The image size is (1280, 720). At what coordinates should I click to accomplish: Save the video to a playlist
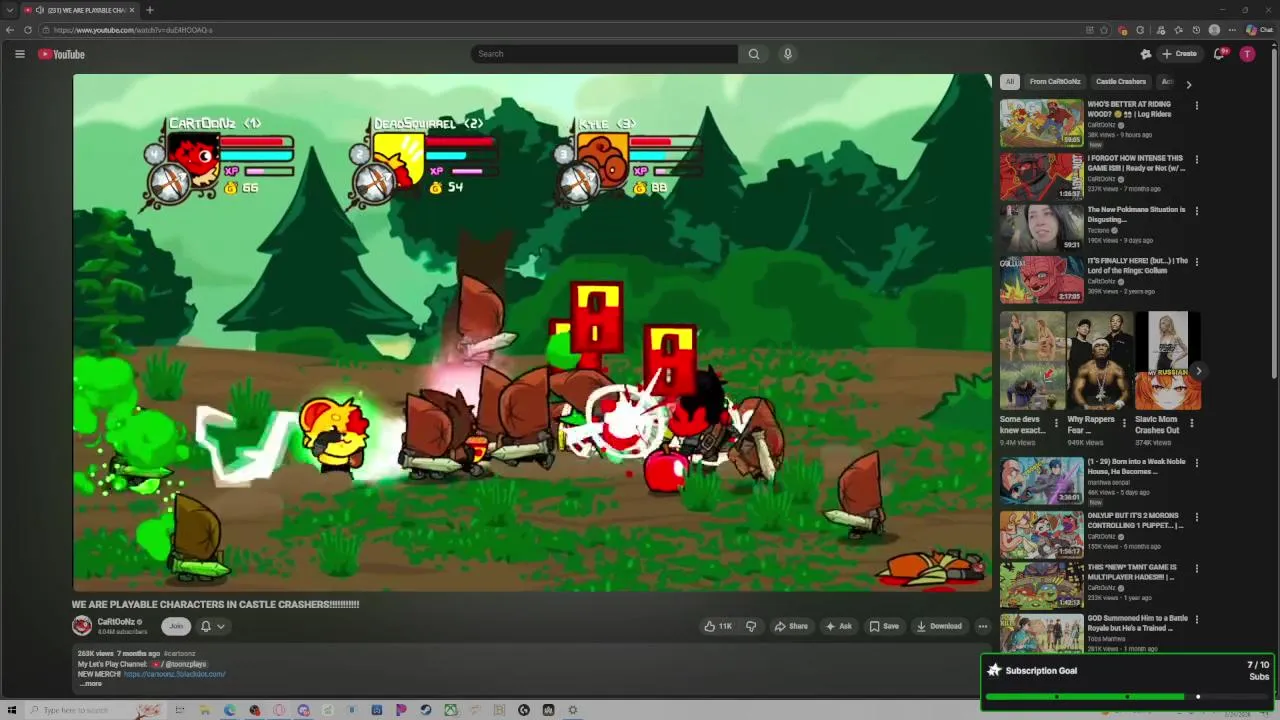(x=884, y=626)
